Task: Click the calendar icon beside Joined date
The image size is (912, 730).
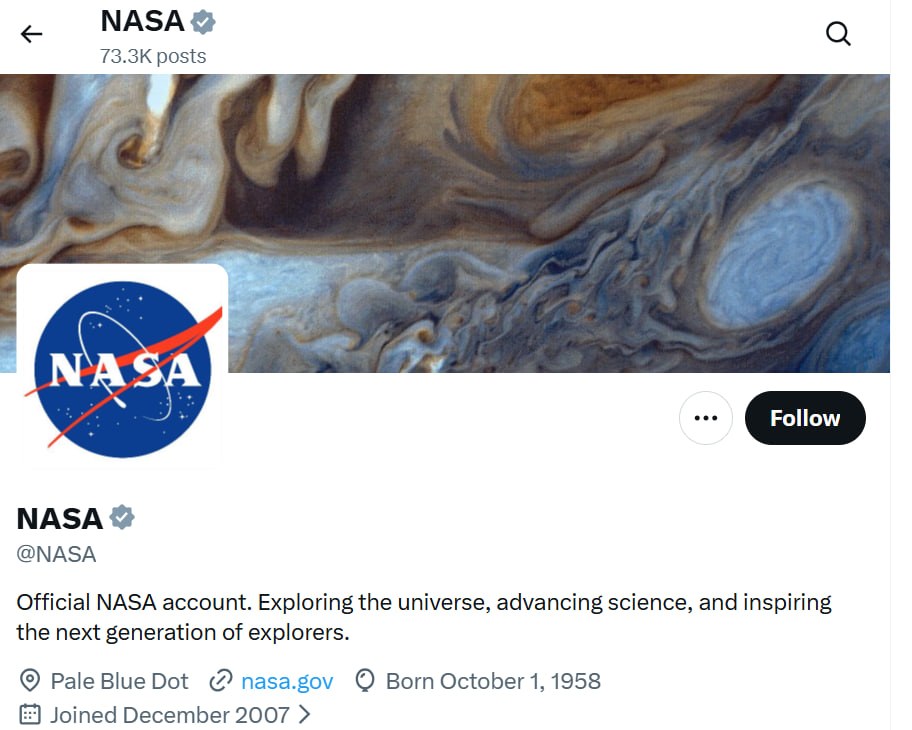Action: point(31,715)
